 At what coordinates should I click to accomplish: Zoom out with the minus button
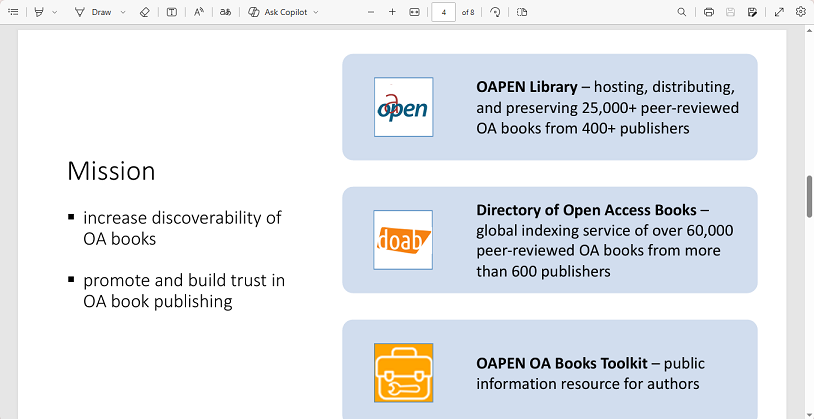371,12
